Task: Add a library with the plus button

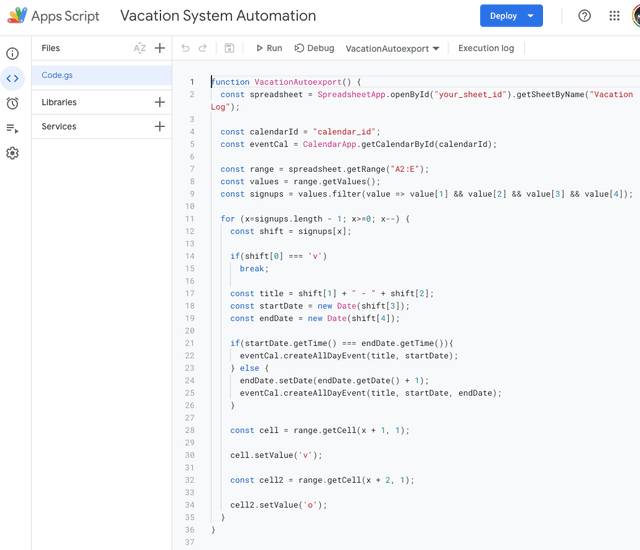Action: coord(160,102)
